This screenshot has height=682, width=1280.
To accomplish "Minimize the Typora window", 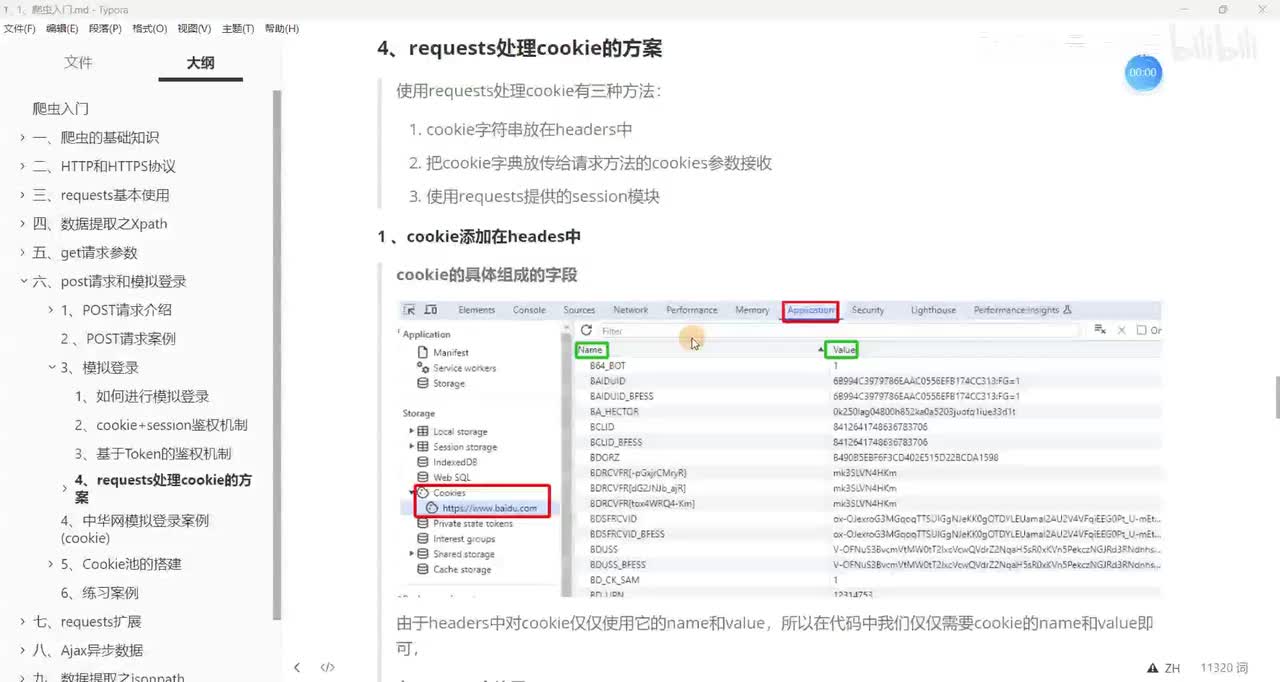I will [1182, 9].
